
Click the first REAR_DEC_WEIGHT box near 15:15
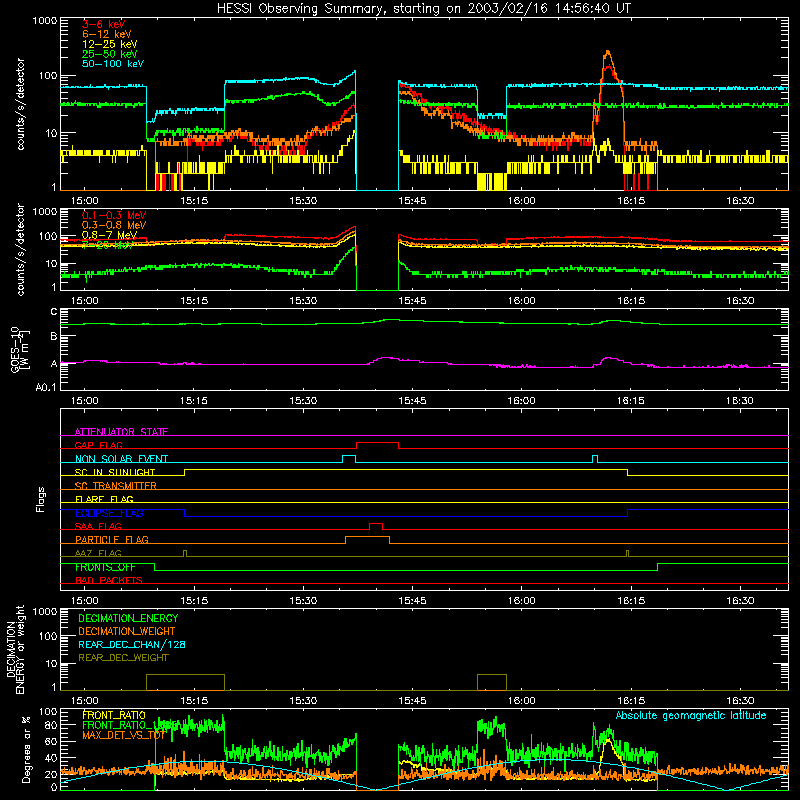pos(185,682)
